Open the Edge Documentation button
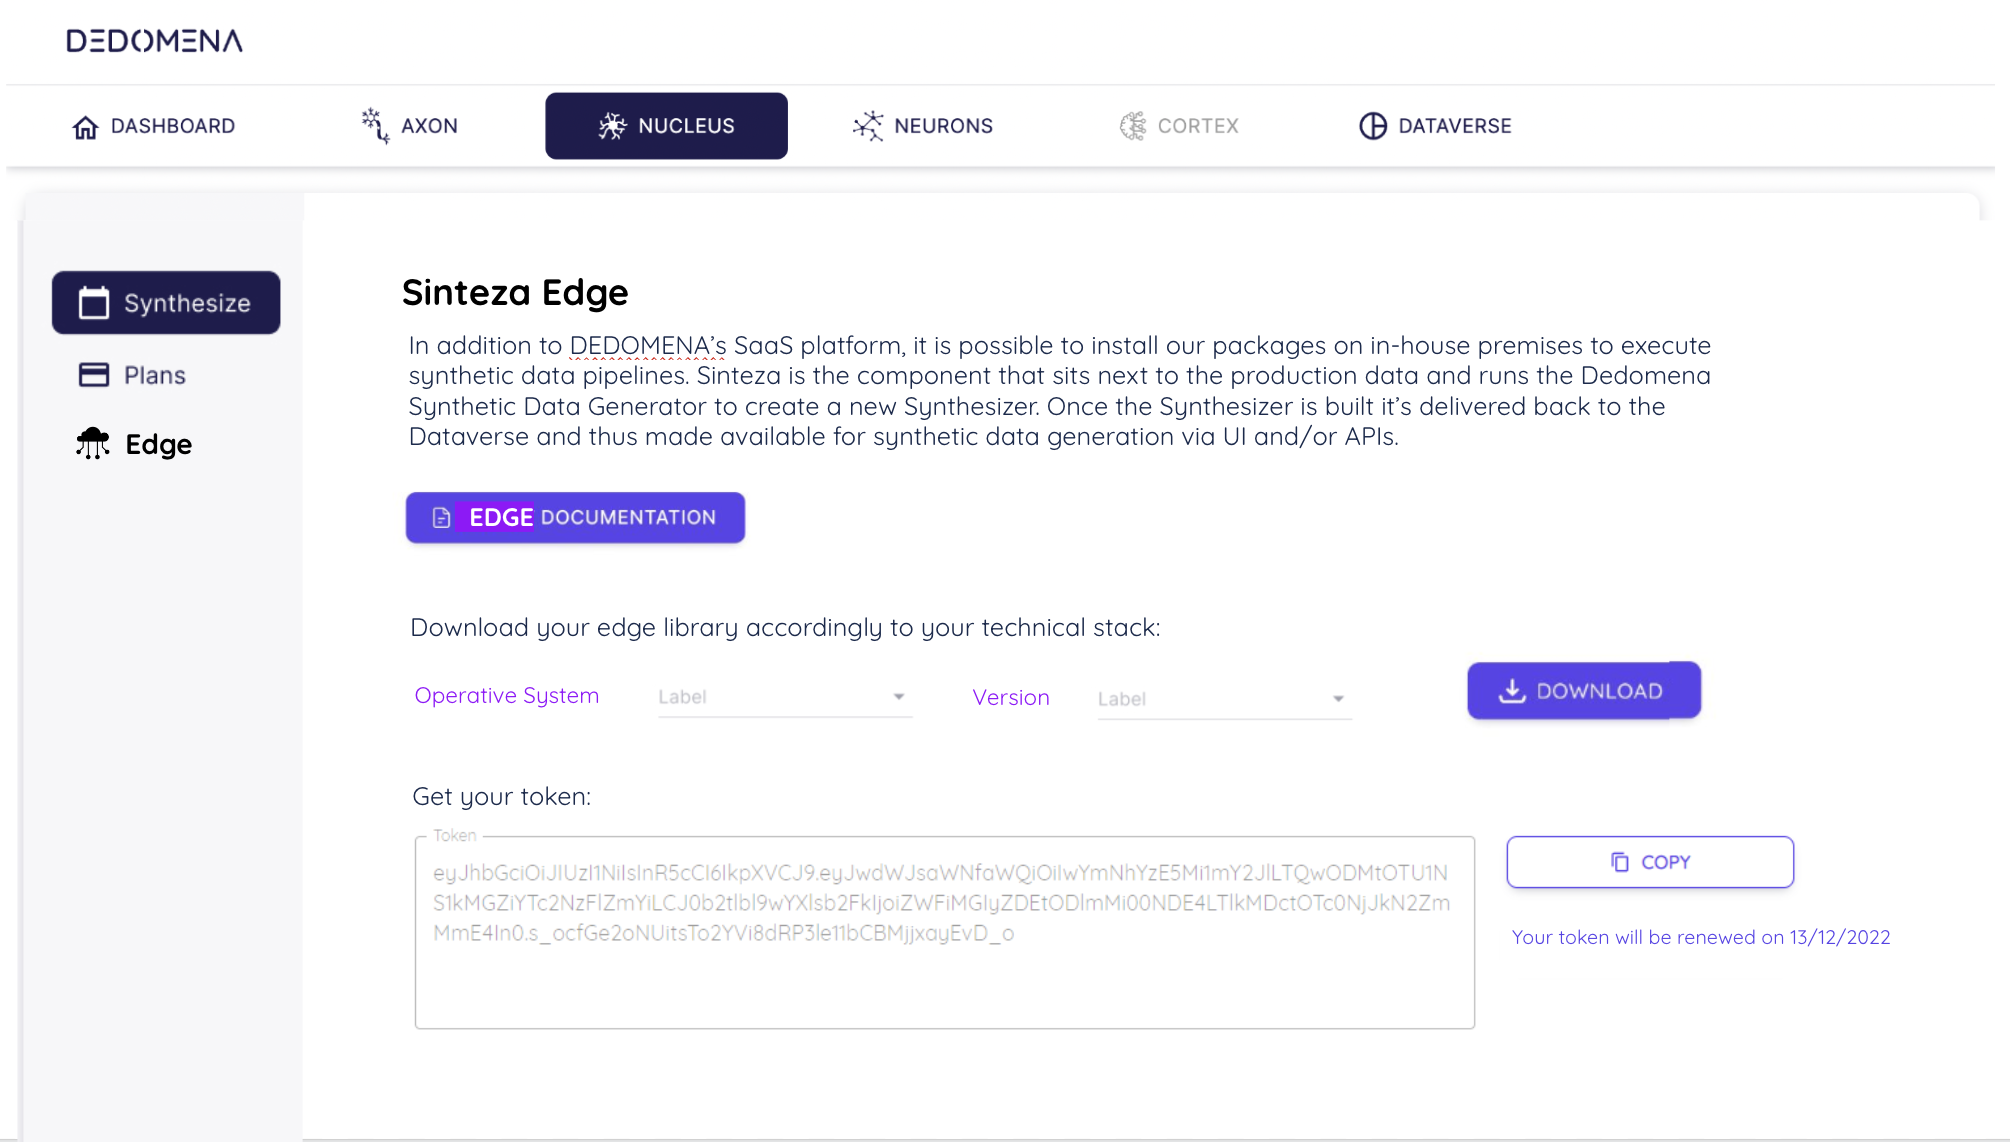This screenshot has width=2010, height=1142. 575,517
